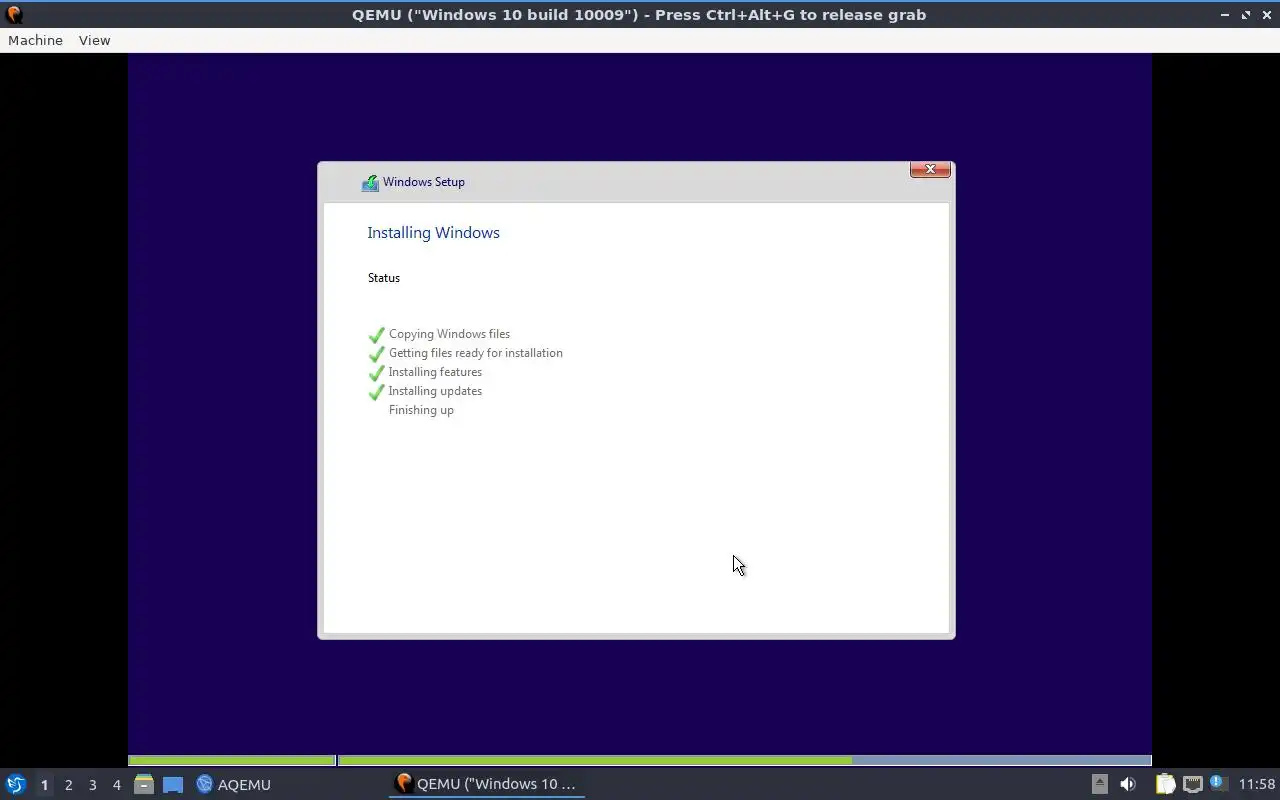Click the checkmark beside 'Installing updates'

tap(376, 392)
